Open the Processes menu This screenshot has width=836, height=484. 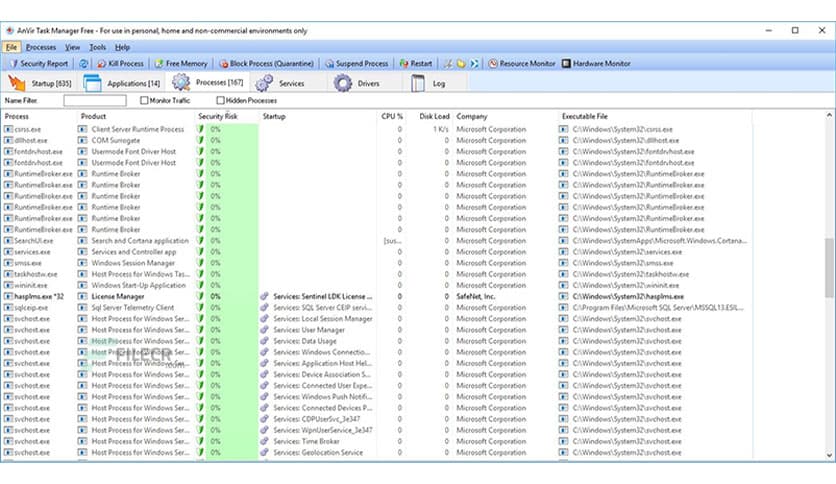click(41, 47)
